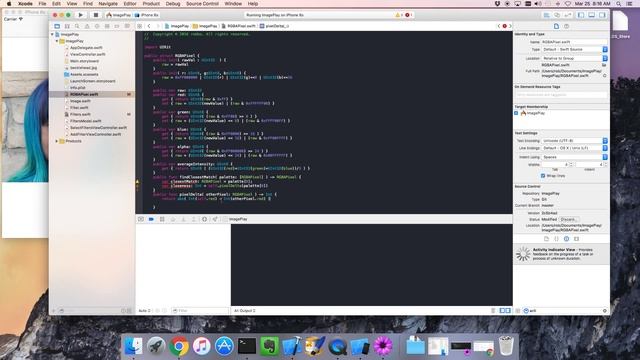Clear console with the trash icon

coord(493,311)
